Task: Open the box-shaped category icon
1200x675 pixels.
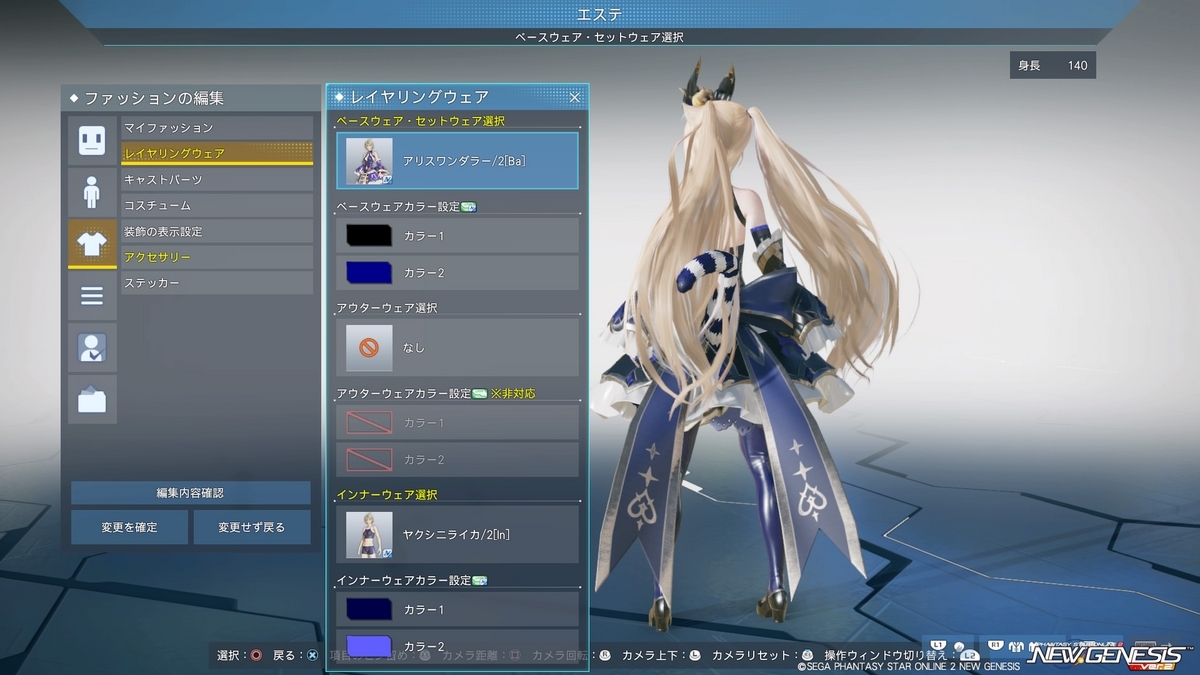Action: pyautogui.click(x=92, y=400)
